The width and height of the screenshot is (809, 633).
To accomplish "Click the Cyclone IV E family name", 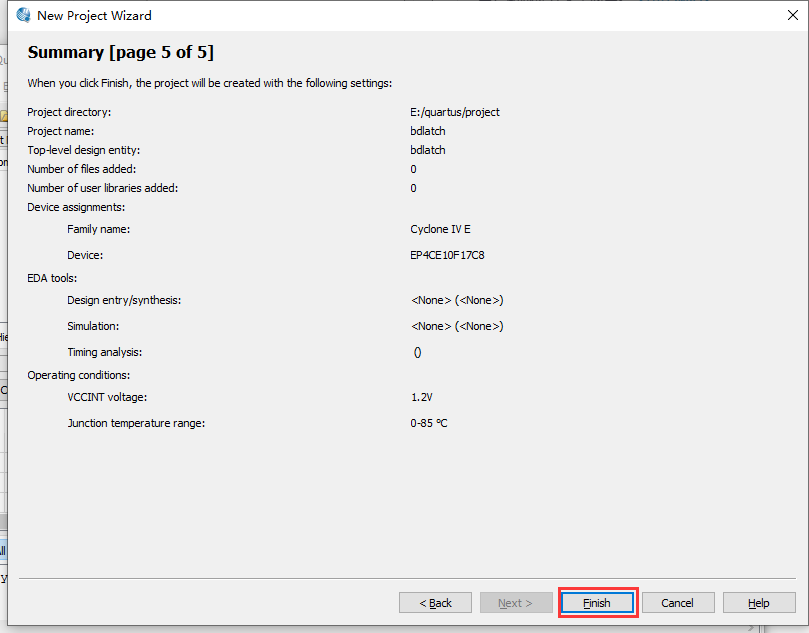I will click(x=440, y=229).
